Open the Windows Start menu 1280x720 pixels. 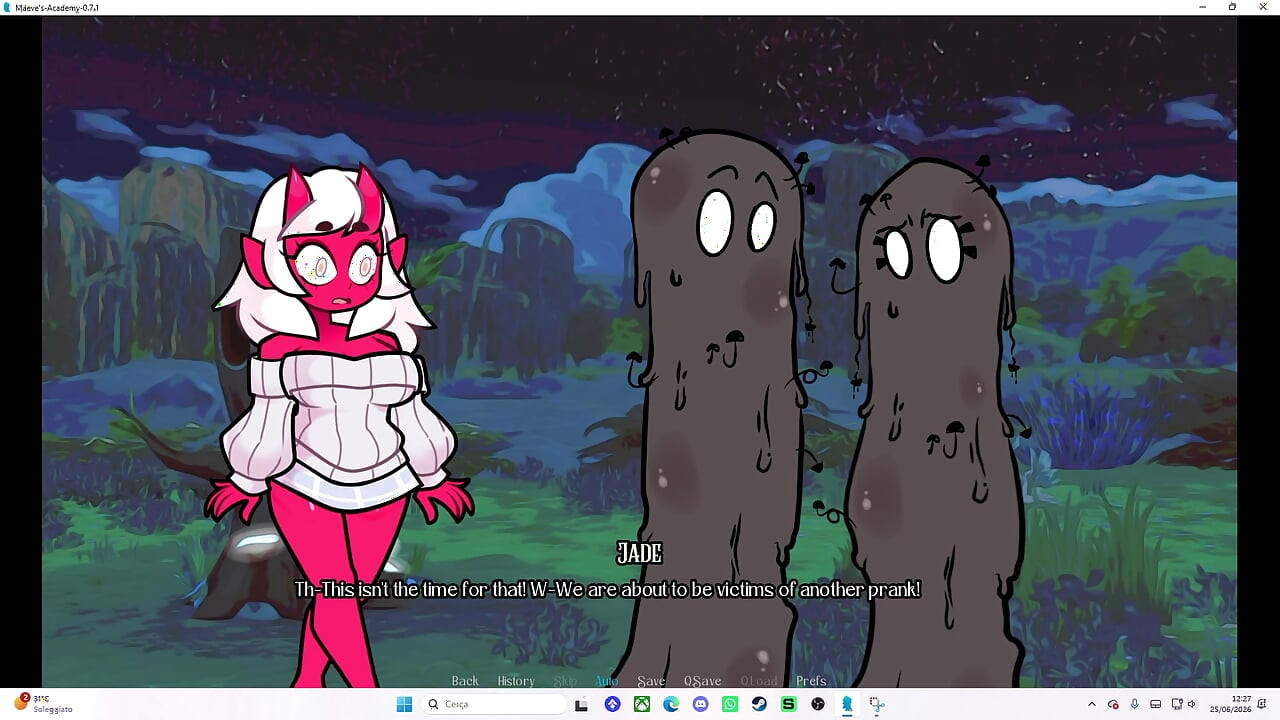pos(404,704)
